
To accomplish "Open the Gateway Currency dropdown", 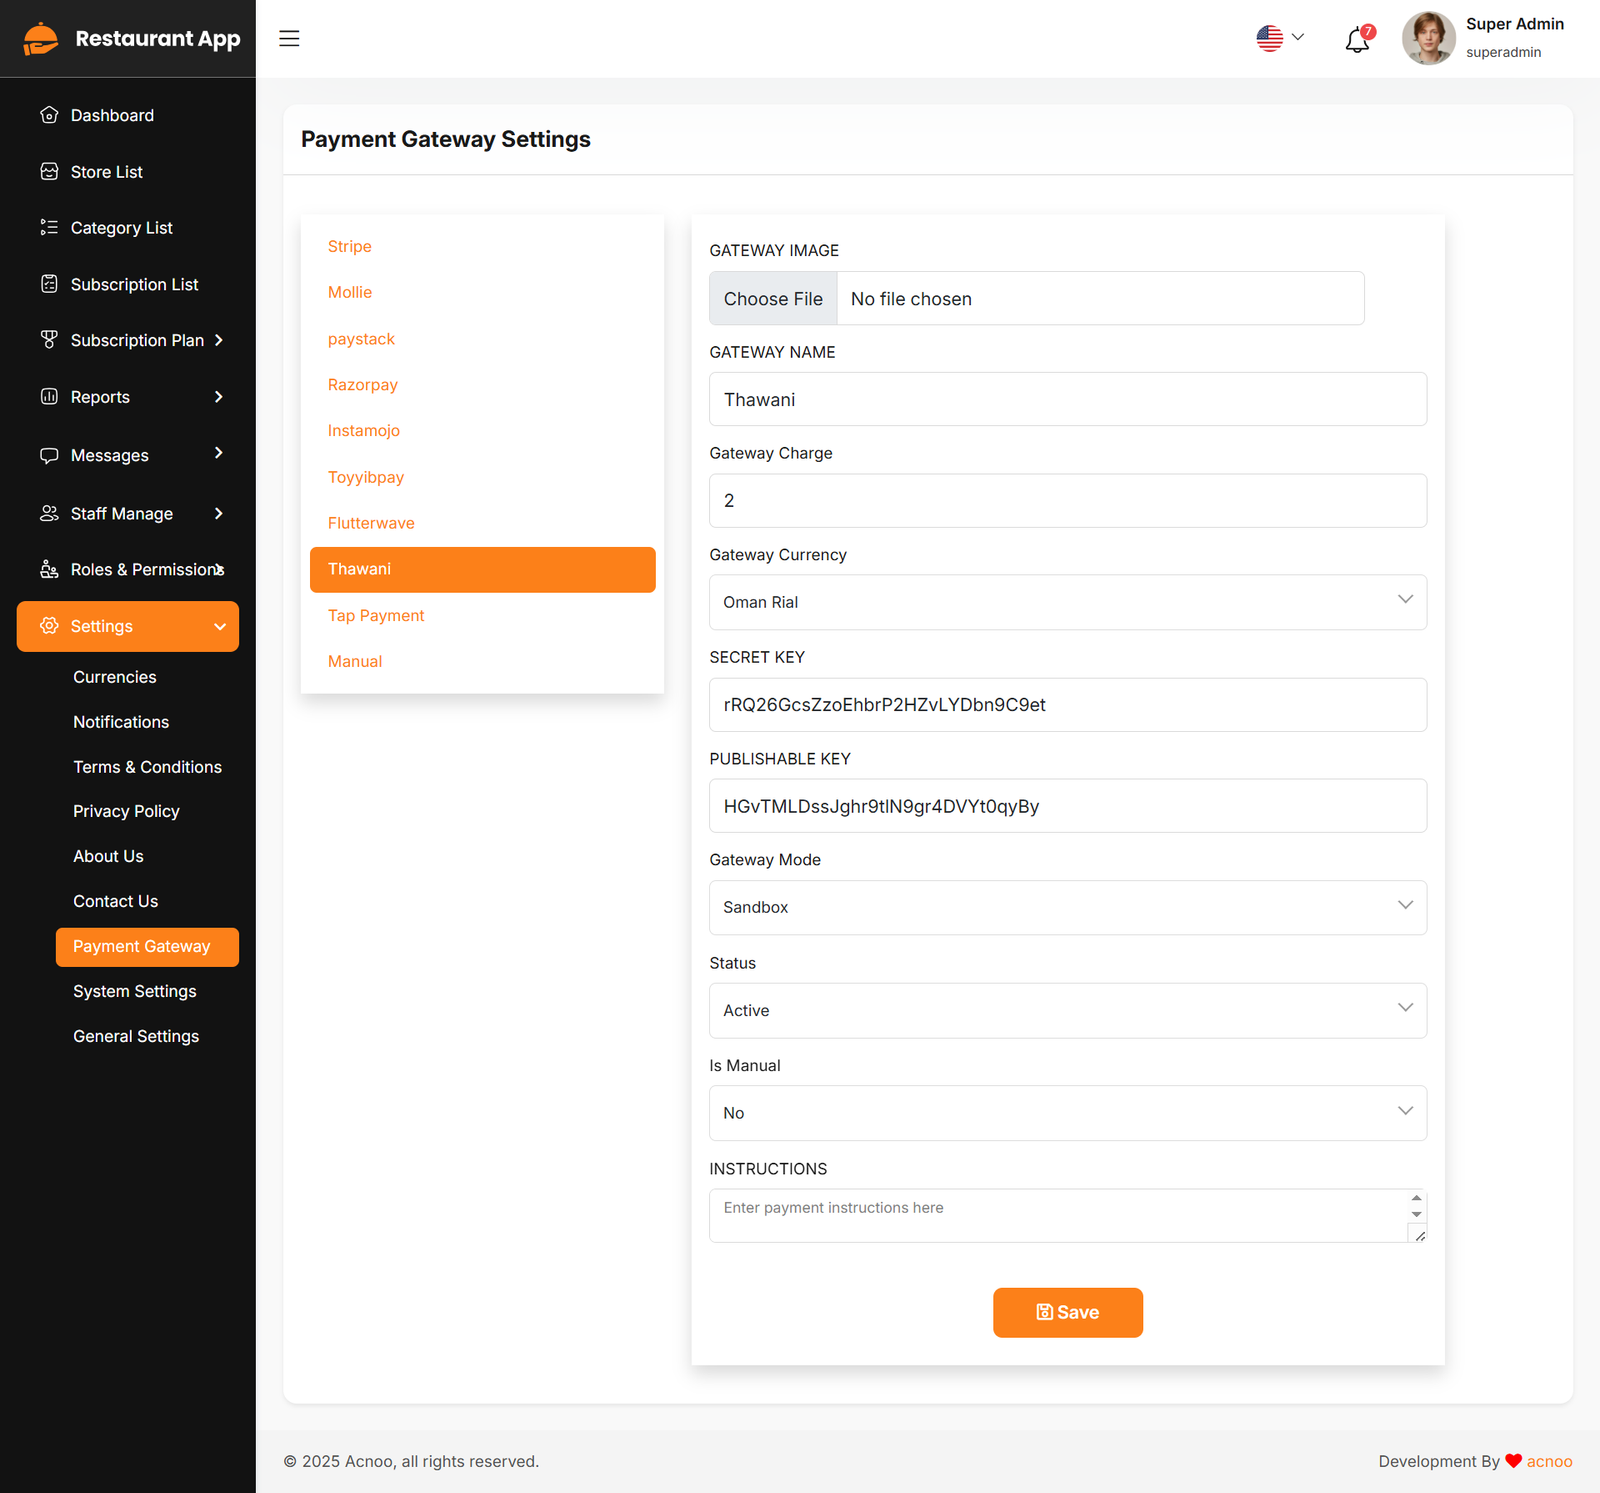I will [1067, 602].
